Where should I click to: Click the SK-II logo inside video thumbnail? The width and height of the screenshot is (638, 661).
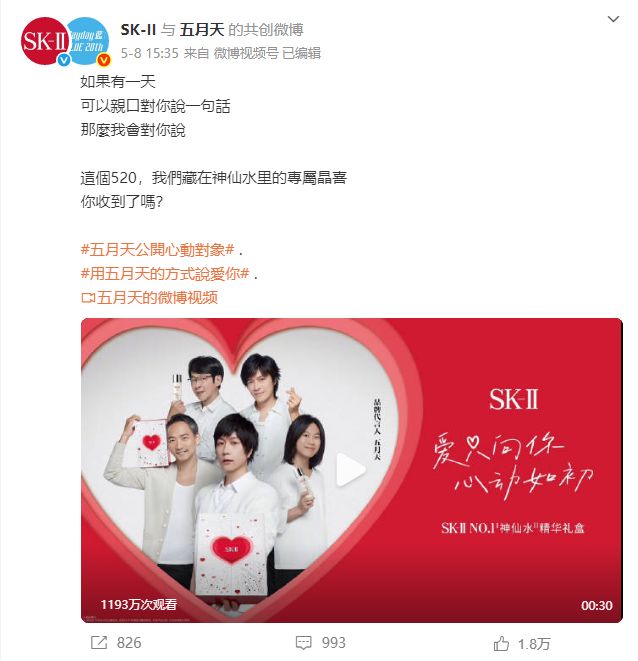click(x=514, y=399)
